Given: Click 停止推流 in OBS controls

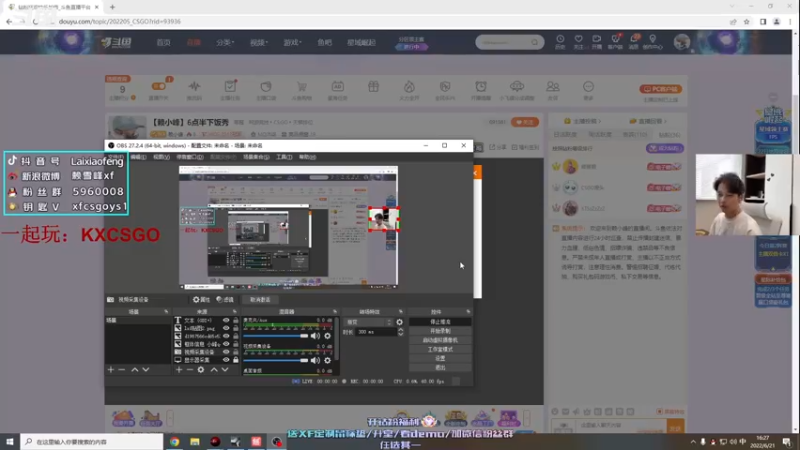Looking at the screenshot, I should [440, 322].
